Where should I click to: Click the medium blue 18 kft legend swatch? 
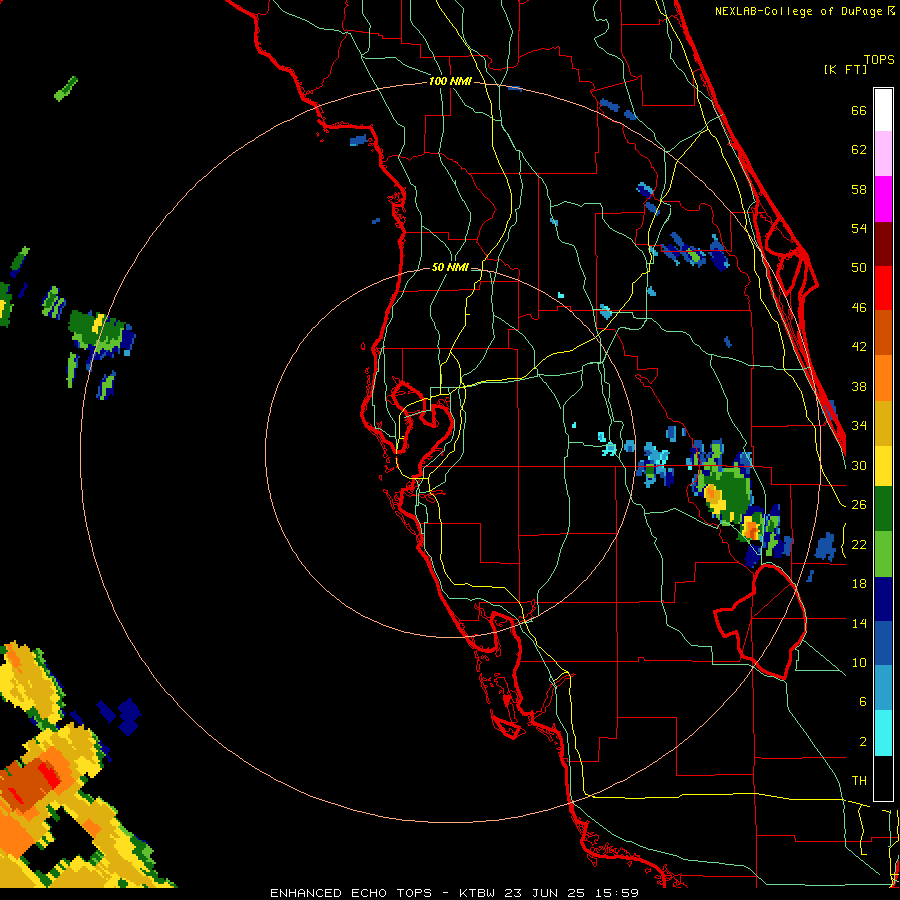[883, 643]
